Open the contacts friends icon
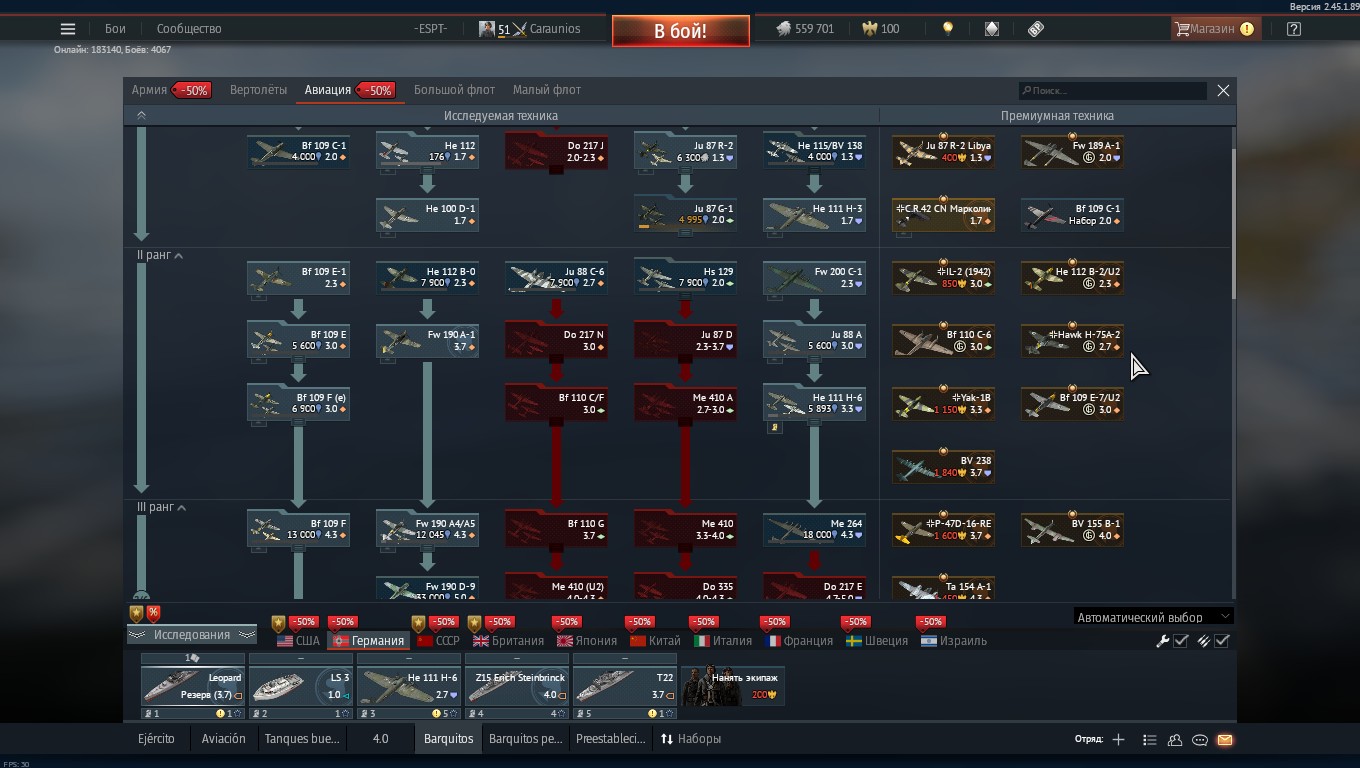The width and height of the screenshot is (1360, 768). tap(1175, 740)
